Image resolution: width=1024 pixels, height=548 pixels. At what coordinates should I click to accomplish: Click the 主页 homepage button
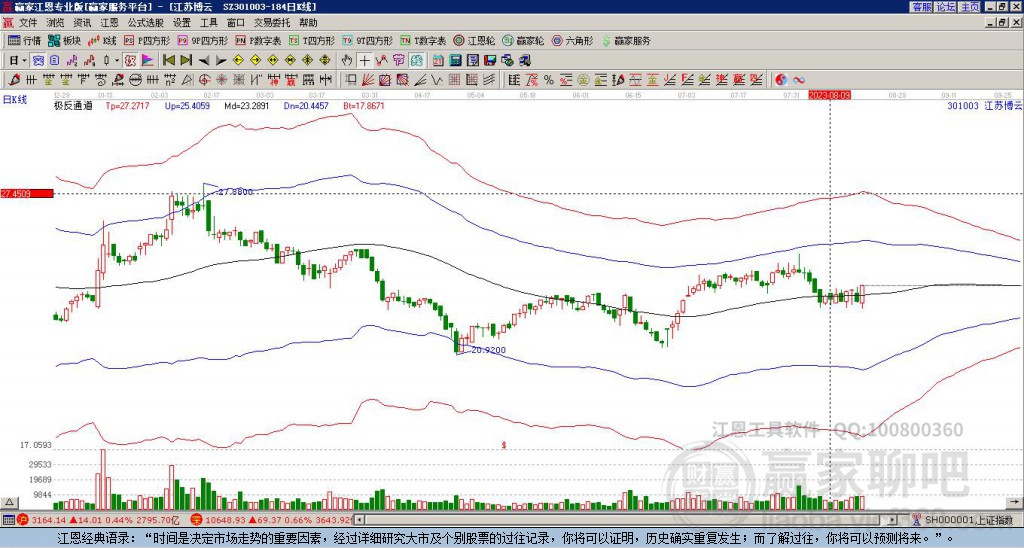pos(970,7)
